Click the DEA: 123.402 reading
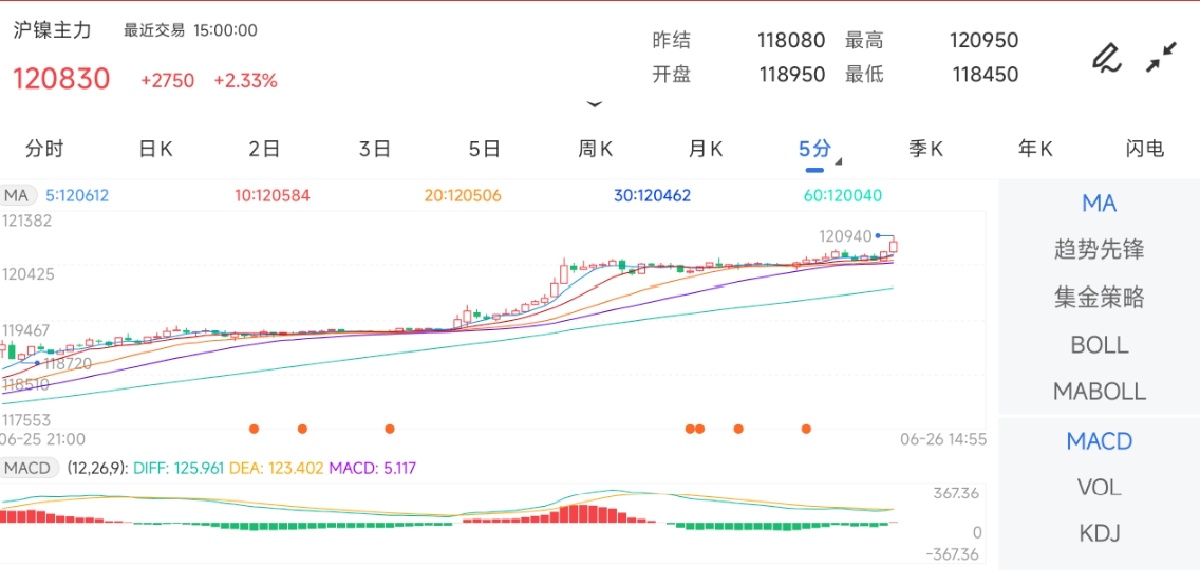Screen dimensions: 1200x570 pyautogui.click(x=276, y=467)
